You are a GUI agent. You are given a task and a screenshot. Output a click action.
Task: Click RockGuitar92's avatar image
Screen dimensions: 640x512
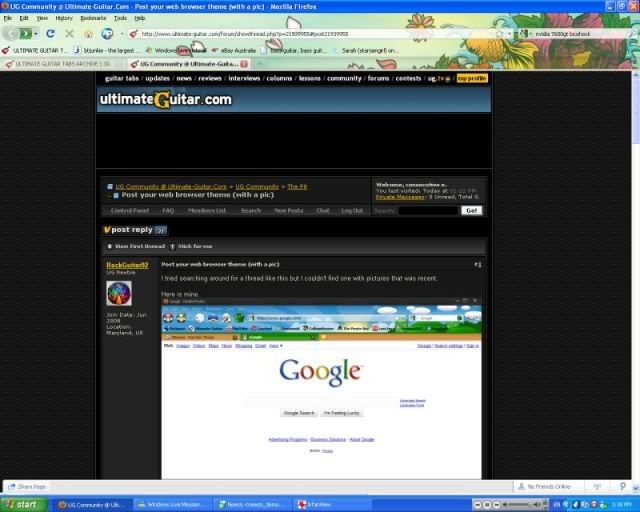pyautogui.click(x=119, y=293)
